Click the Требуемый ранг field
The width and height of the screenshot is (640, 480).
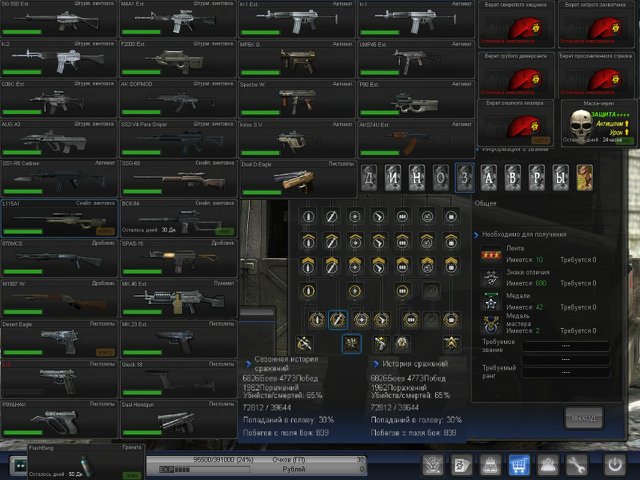(565, 372)
